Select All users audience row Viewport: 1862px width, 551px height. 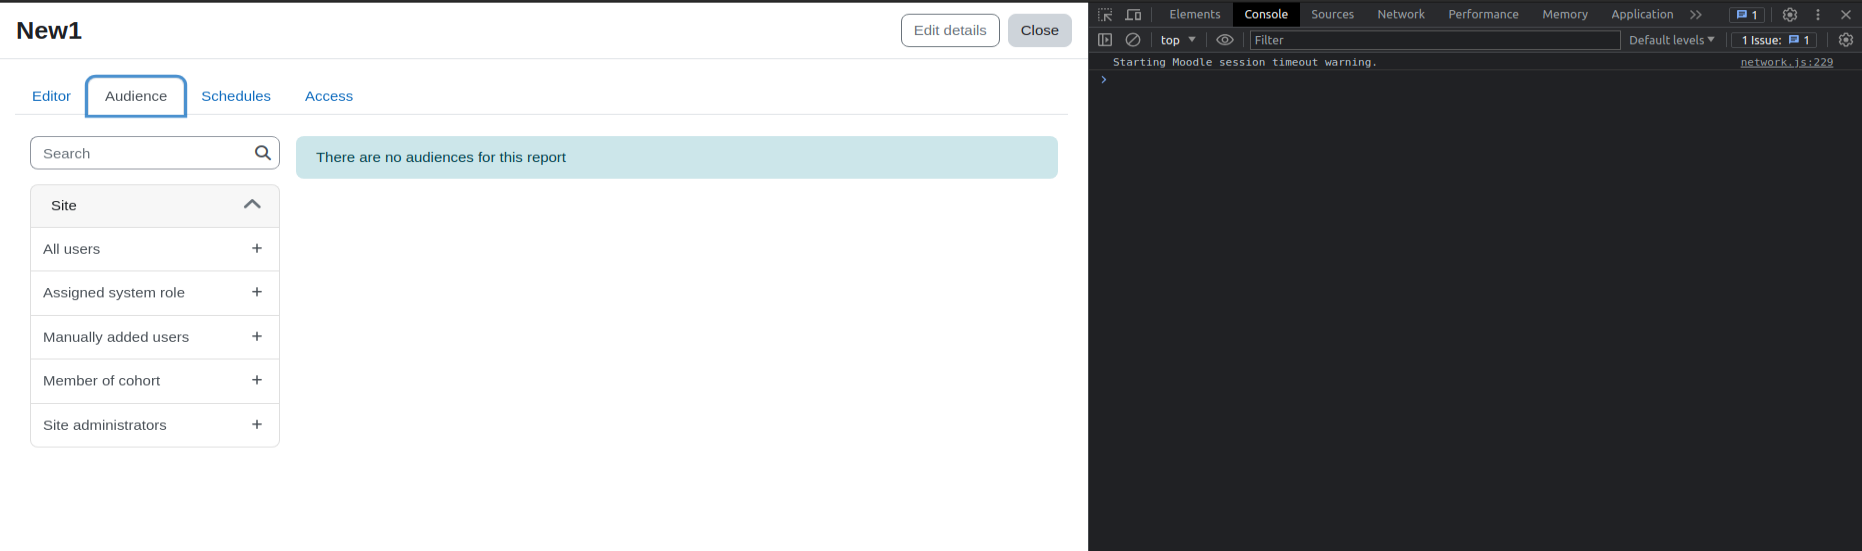[155, 249]
